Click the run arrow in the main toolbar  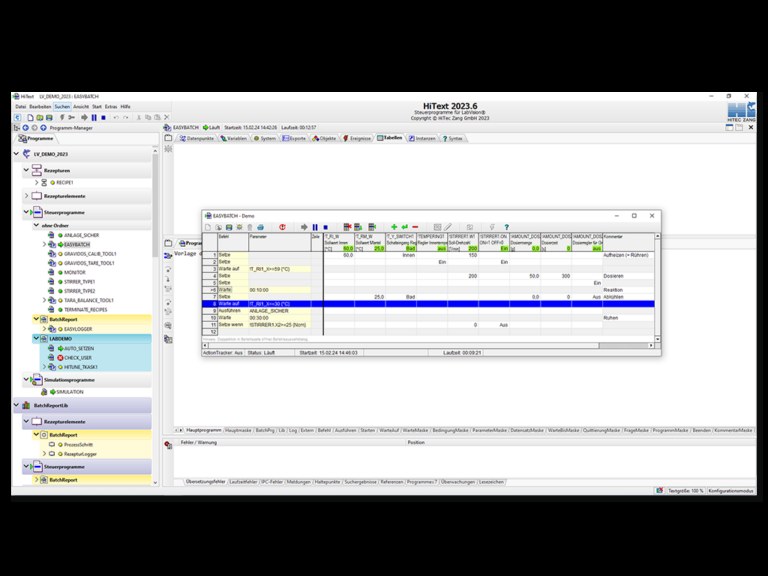coord(84,118)
